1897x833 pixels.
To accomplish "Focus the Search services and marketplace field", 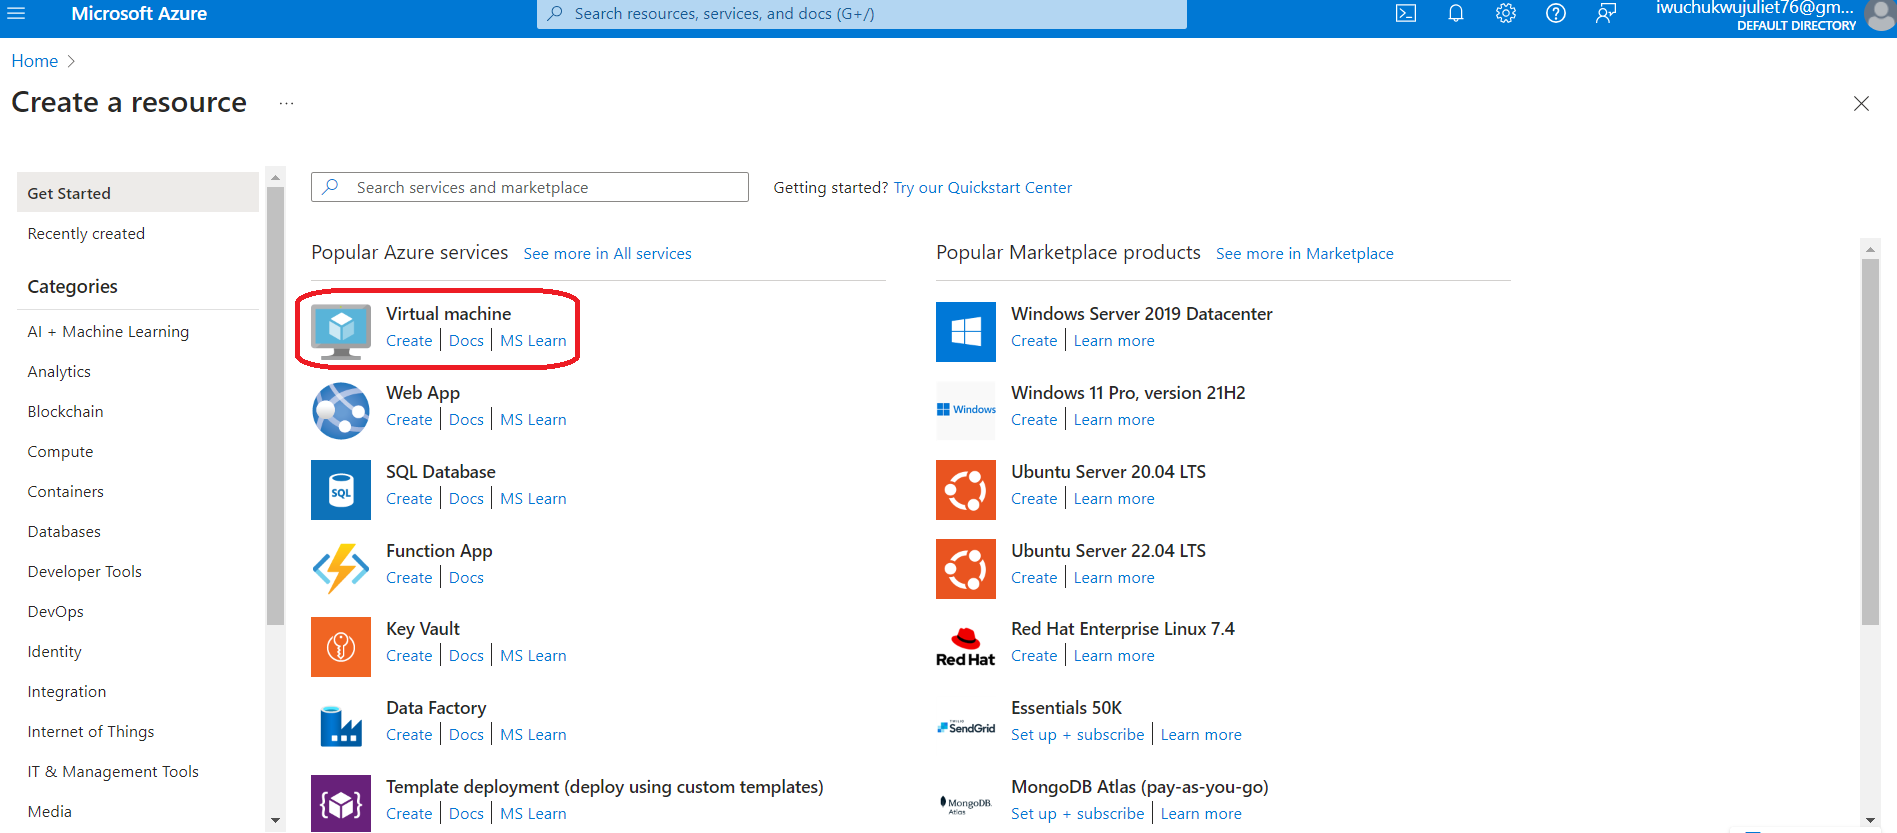I will [x=530, y=187].
